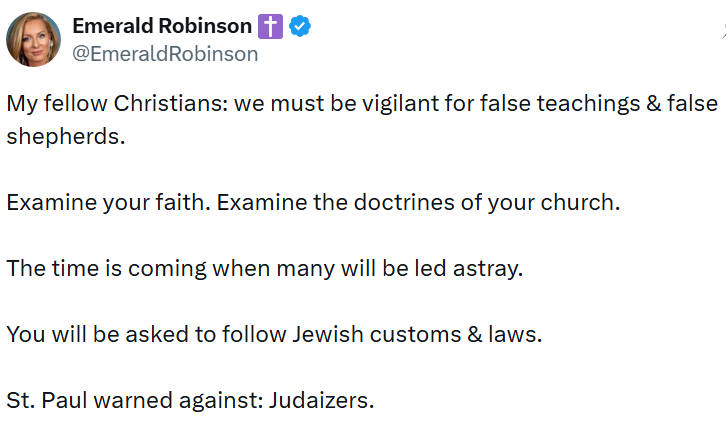
Task: Click the word 'Christians:' in the first line
Action: 162,104
